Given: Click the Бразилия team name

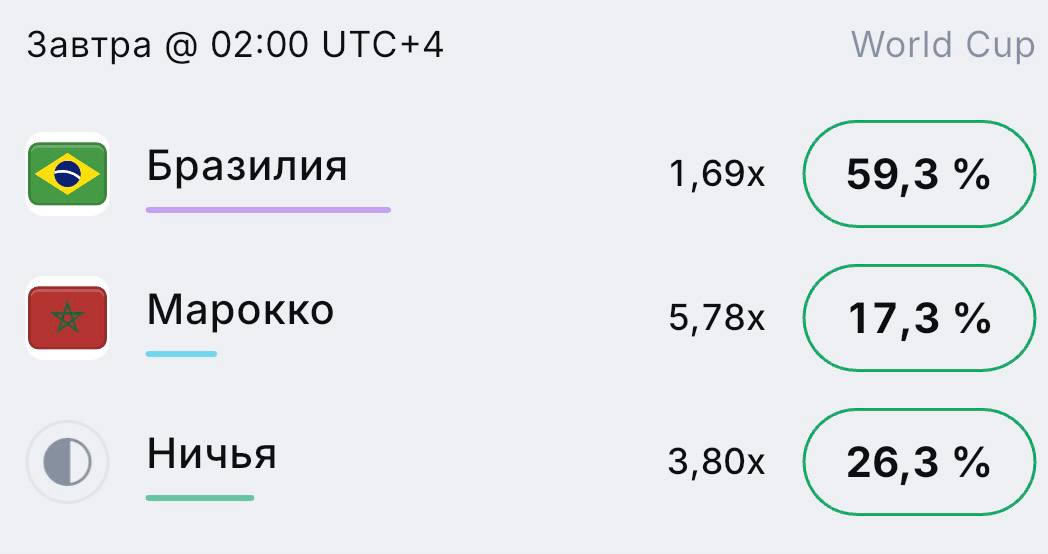Looking at the screenshot, I should (x=247, y=165).
